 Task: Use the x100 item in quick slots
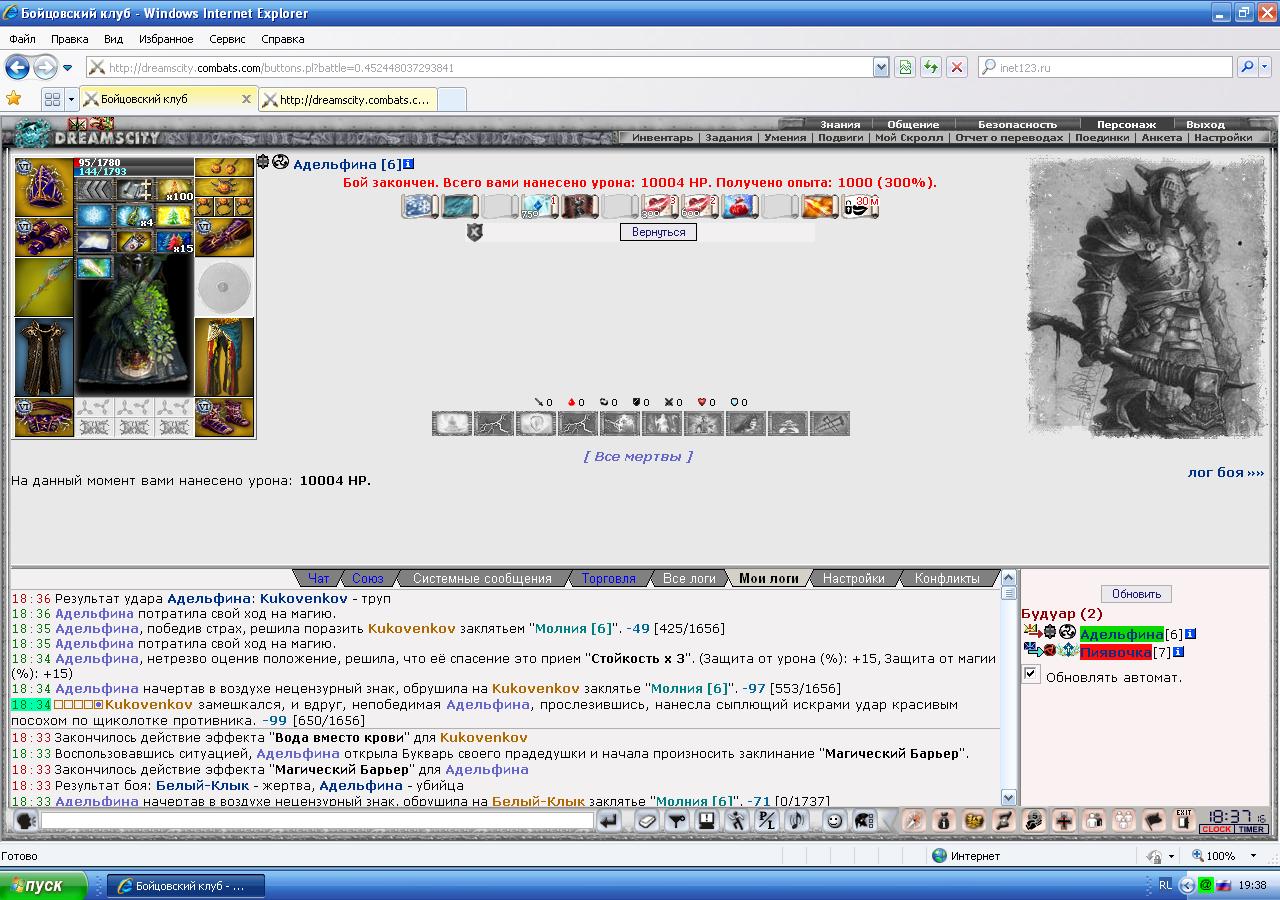tap(174, 190)
